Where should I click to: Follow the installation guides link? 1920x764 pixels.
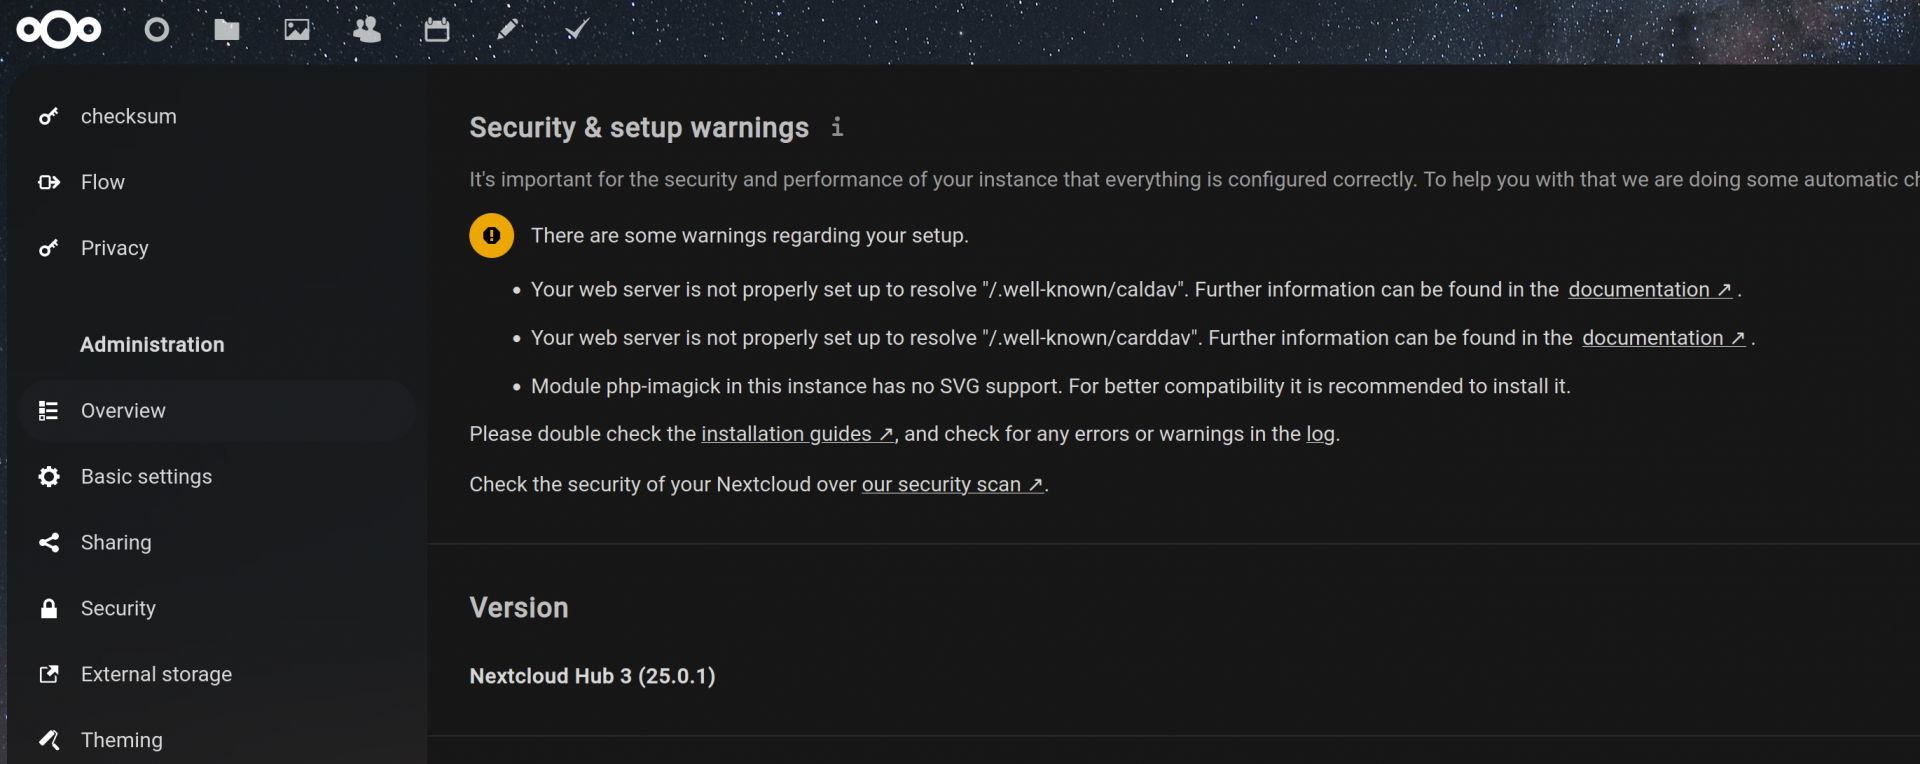click(797, 434)
